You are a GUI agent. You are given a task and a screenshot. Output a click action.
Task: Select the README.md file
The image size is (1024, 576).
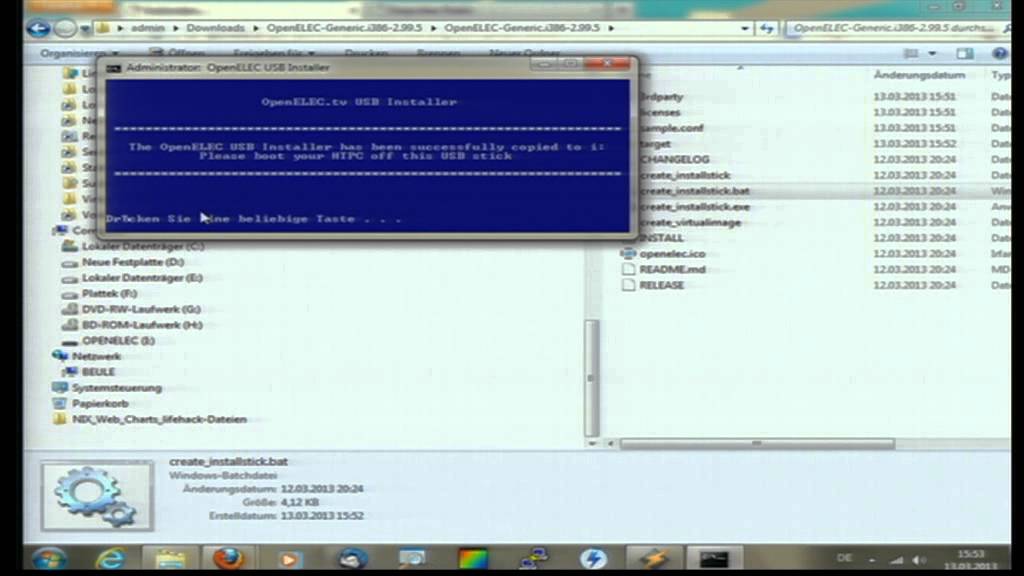(x=672, y=269)
